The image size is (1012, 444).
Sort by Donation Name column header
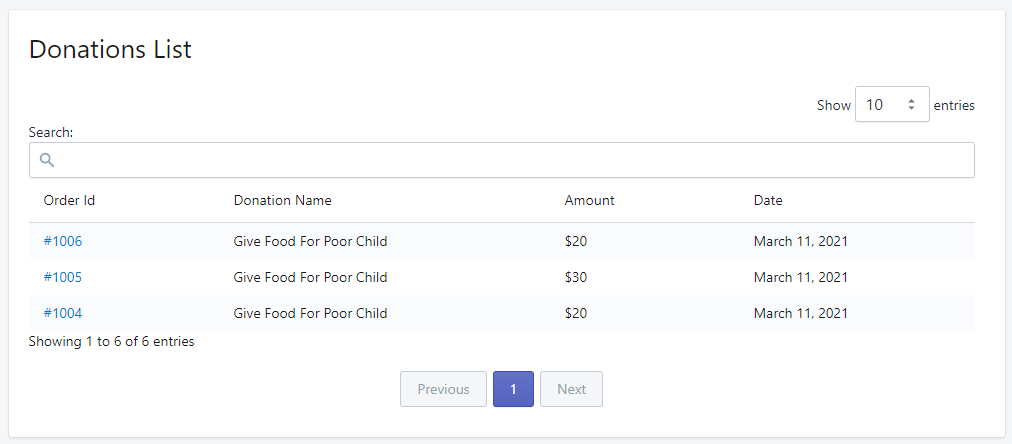282,200
